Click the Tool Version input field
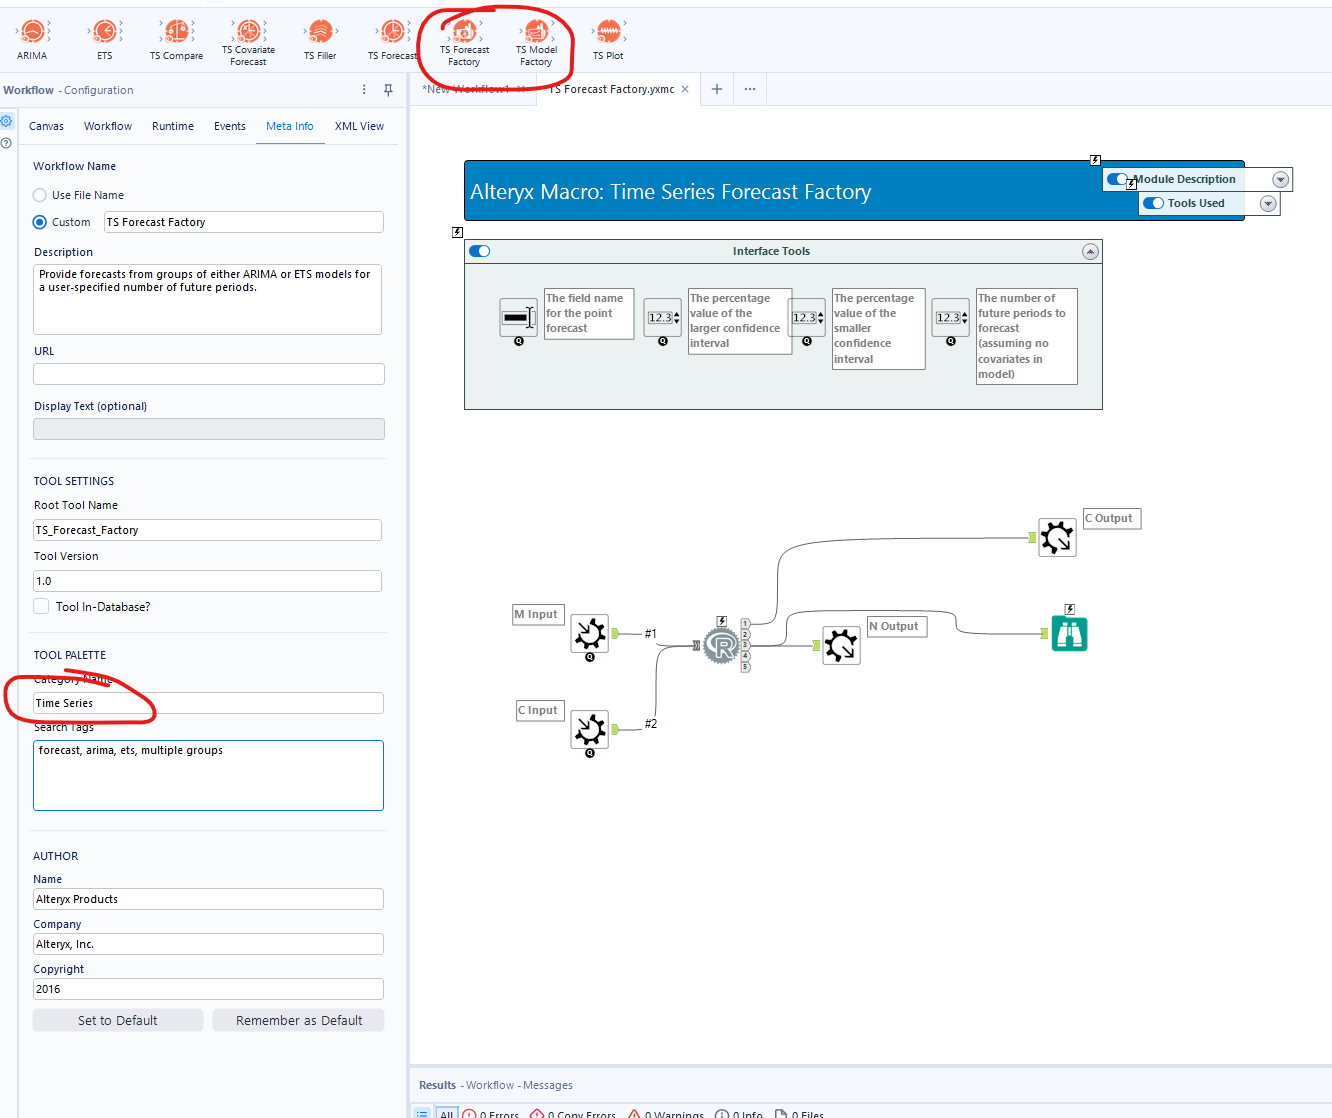 207,580
